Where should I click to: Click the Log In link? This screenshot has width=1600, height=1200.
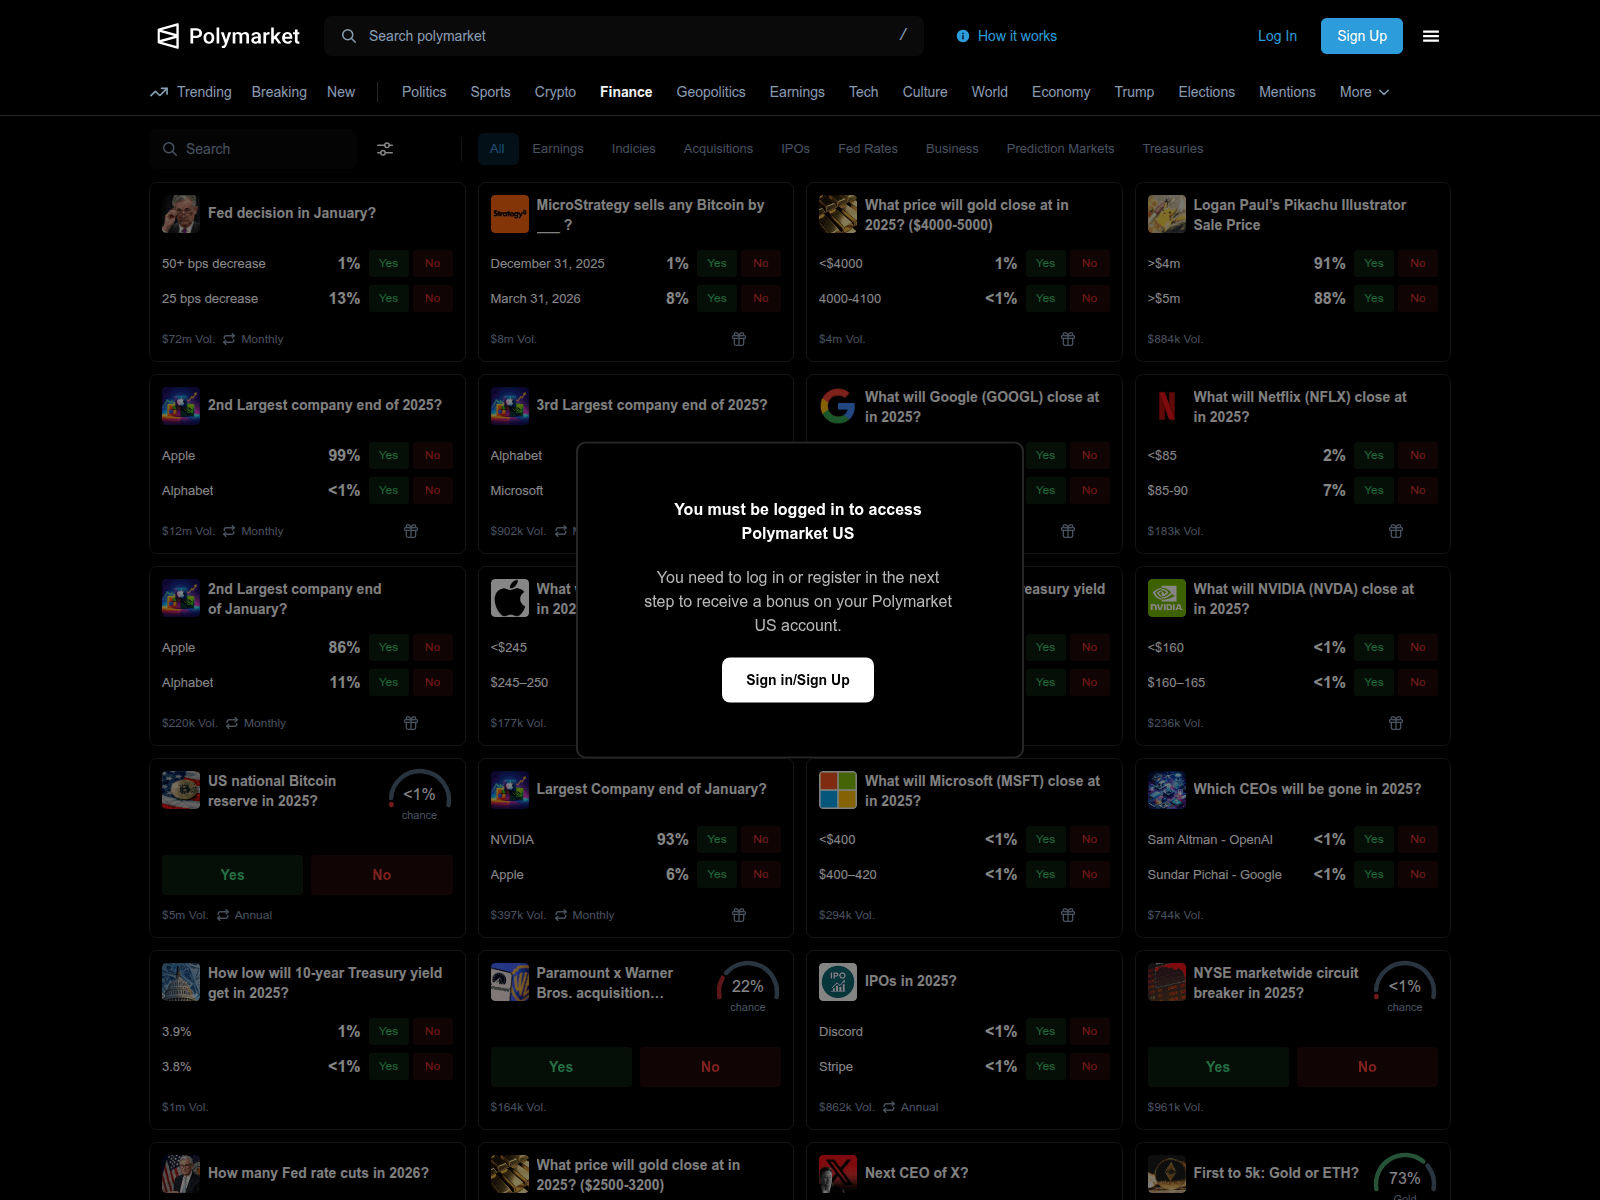tap(1277, 36)
